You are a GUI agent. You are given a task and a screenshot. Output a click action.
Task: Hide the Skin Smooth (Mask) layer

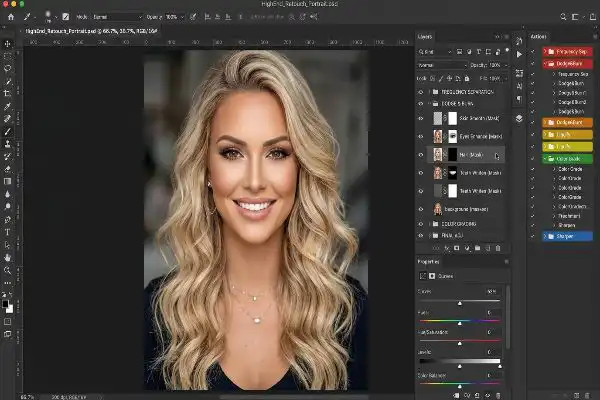[421, 118]
